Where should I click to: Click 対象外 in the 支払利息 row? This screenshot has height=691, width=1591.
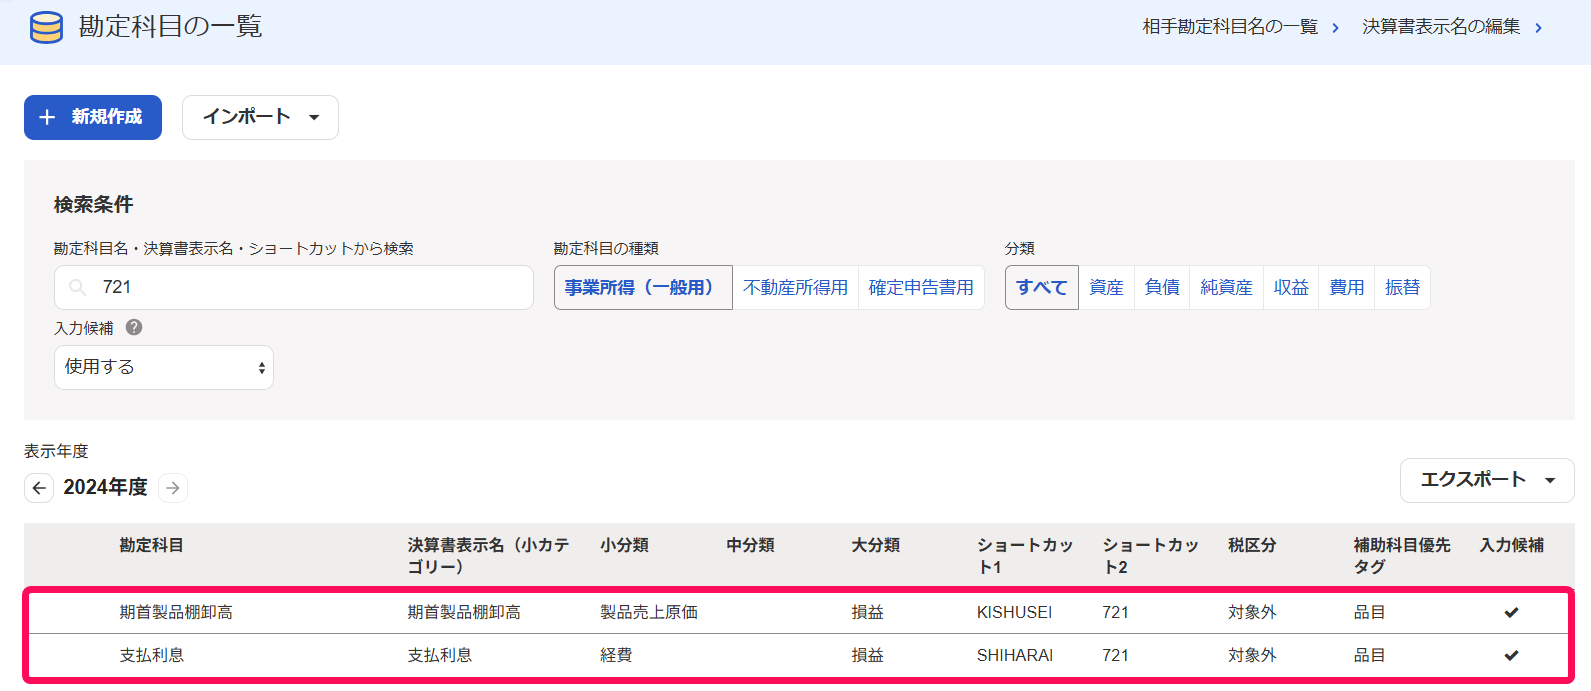[1252, 655]
